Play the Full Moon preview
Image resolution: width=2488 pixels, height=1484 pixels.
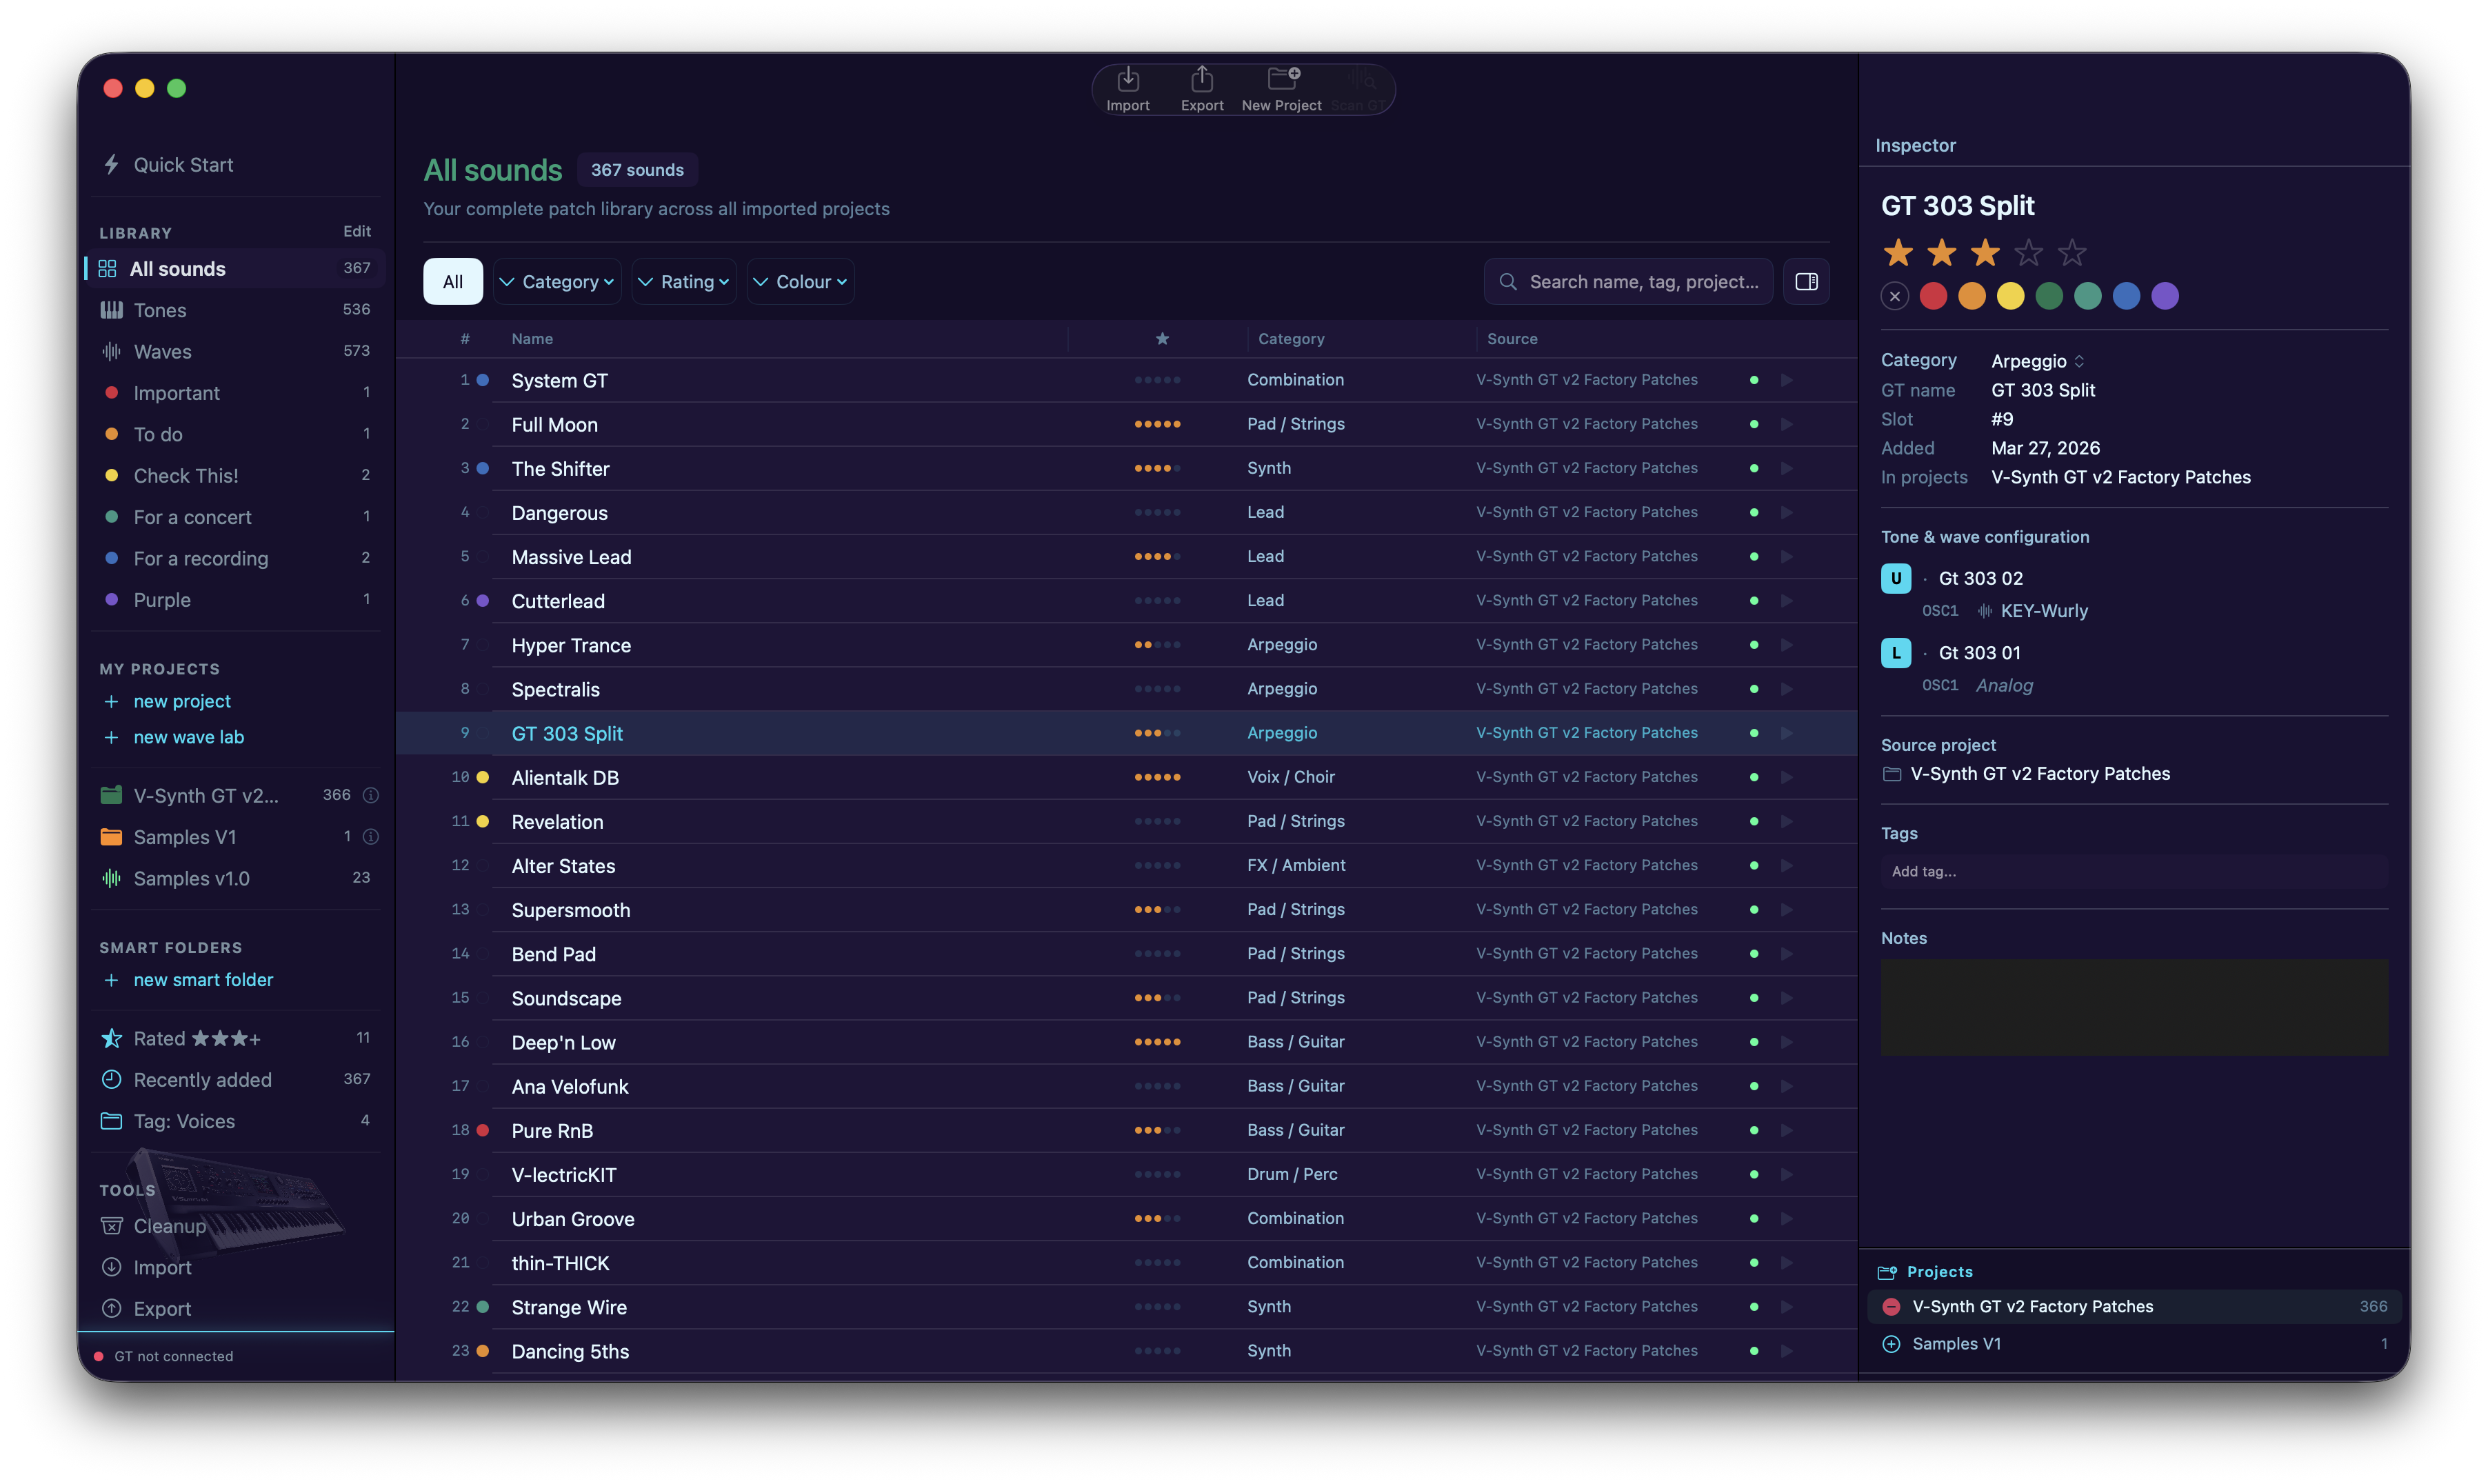(x=1786, y=424)
